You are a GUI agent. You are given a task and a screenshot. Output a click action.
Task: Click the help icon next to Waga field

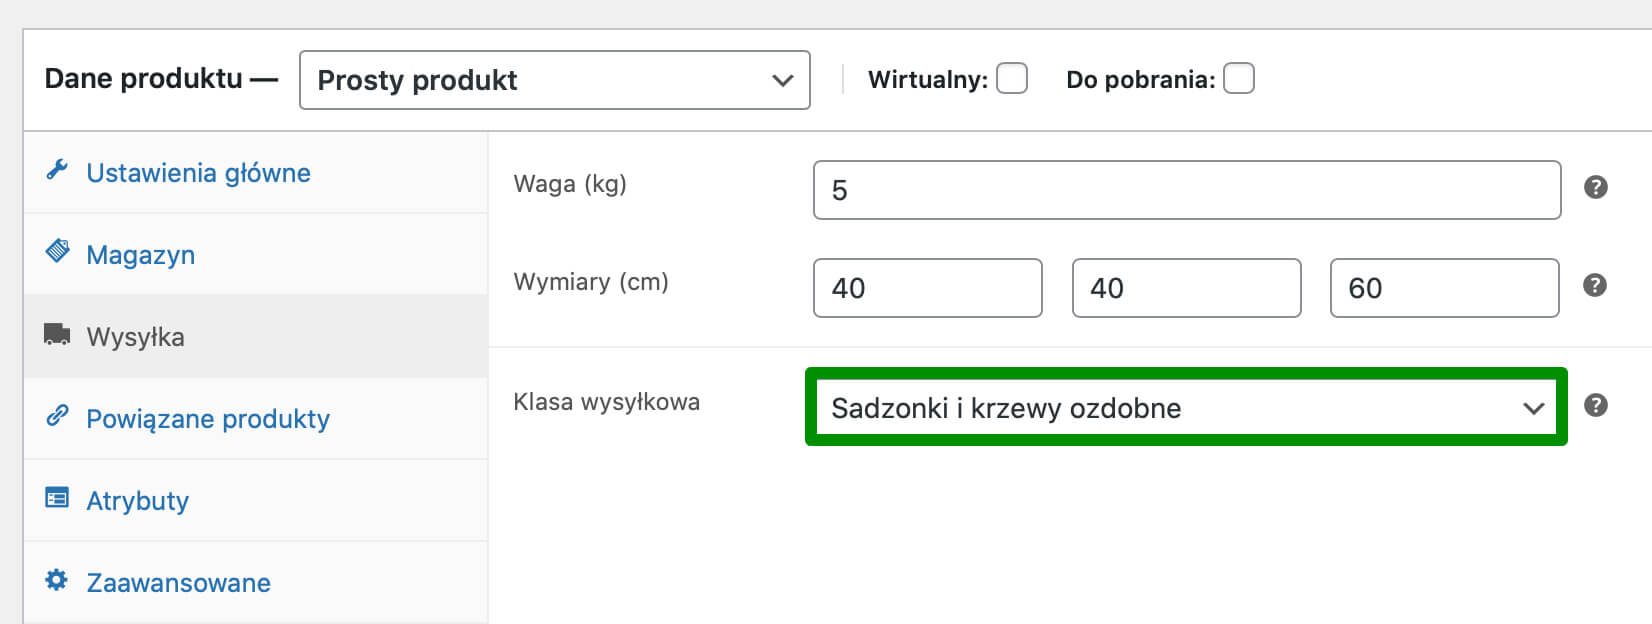(1596, 187)
